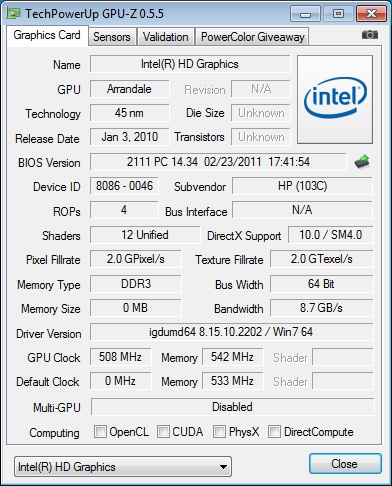The image size is (392, 486).
Task: Click Subvendor field HP (103C)
Action: click(x=302, y=186)
